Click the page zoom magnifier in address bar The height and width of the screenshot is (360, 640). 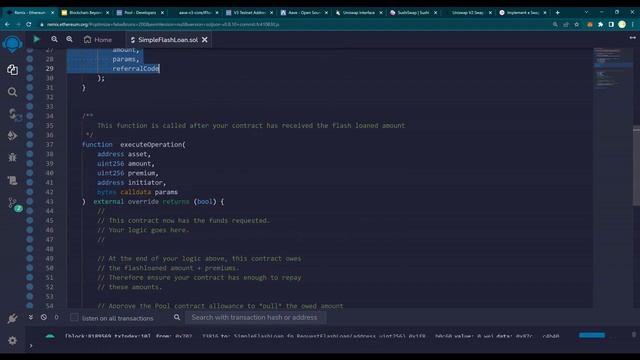(555, 24)
